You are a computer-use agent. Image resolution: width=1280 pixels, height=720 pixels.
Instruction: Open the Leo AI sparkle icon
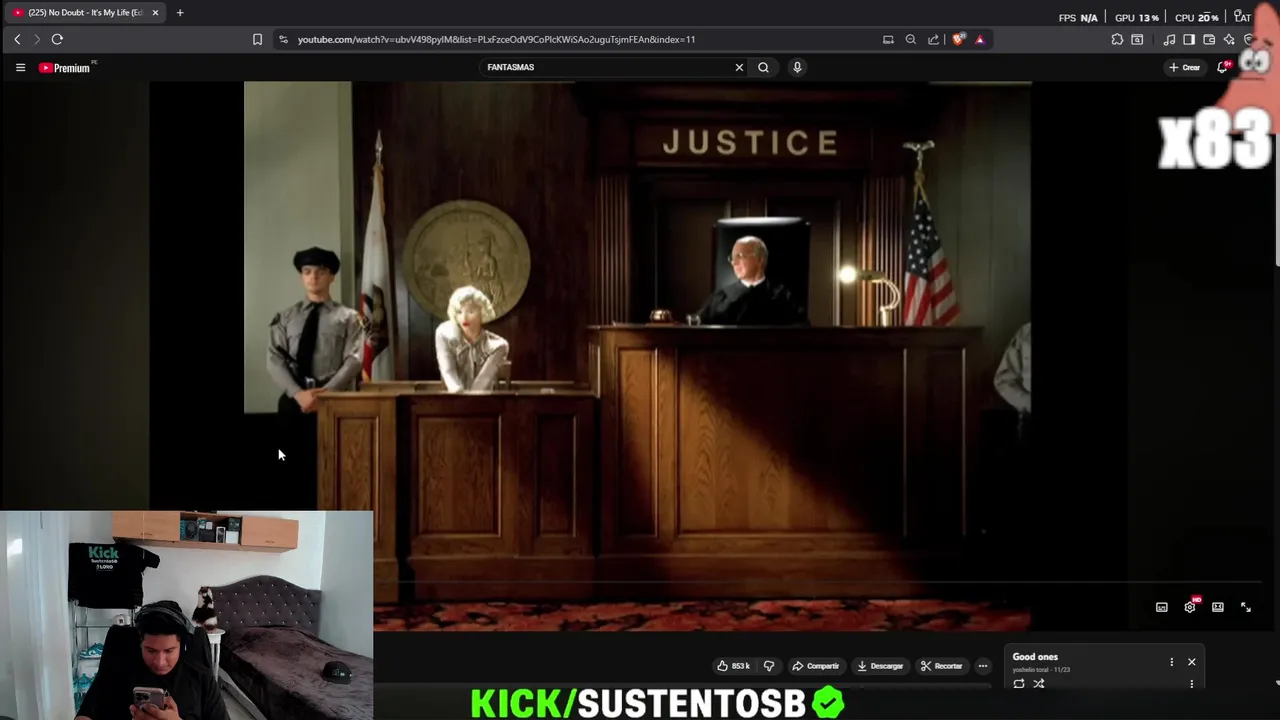(x=1229, y=39)
